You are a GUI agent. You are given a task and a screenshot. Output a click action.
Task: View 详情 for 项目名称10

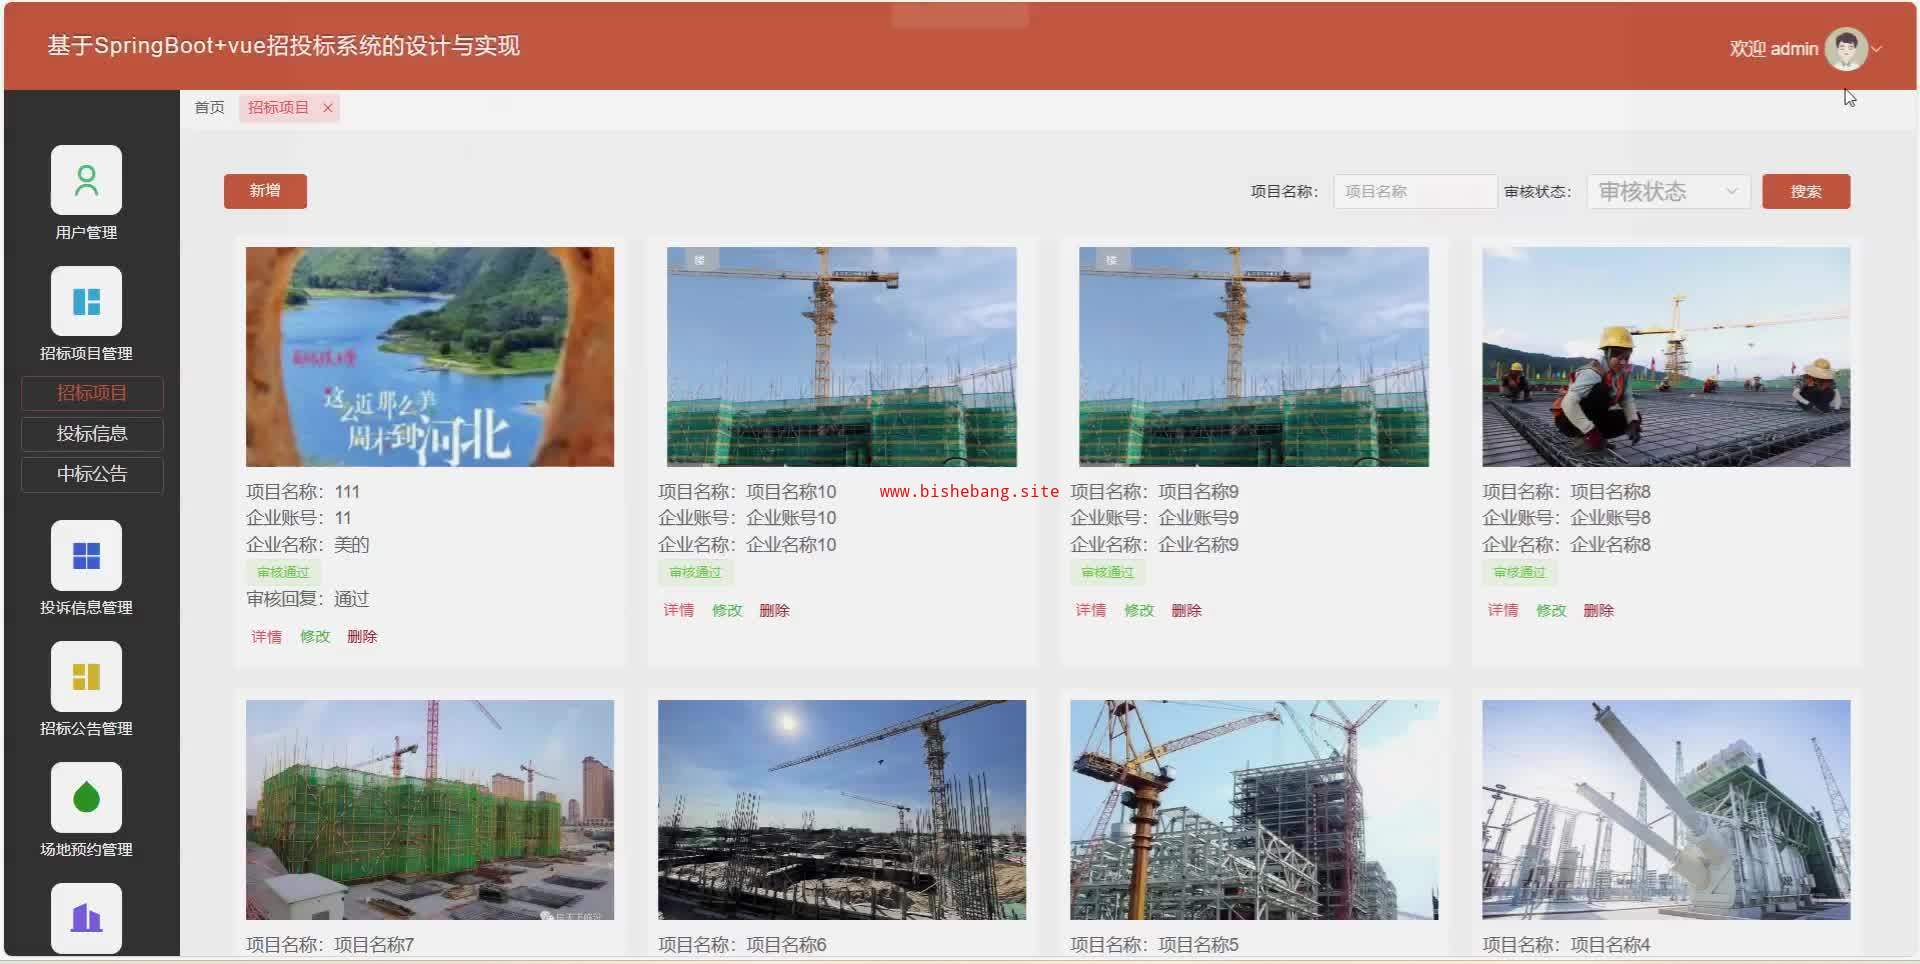678,610
